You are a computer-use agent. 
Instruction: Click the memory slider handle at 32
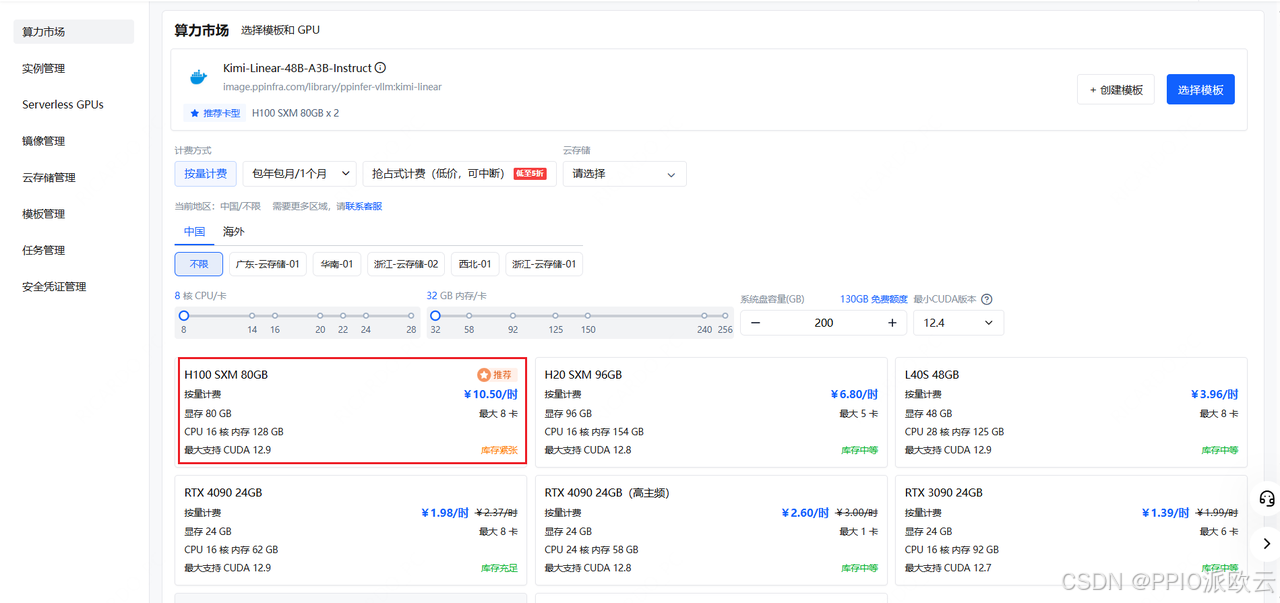coord(435,315)
